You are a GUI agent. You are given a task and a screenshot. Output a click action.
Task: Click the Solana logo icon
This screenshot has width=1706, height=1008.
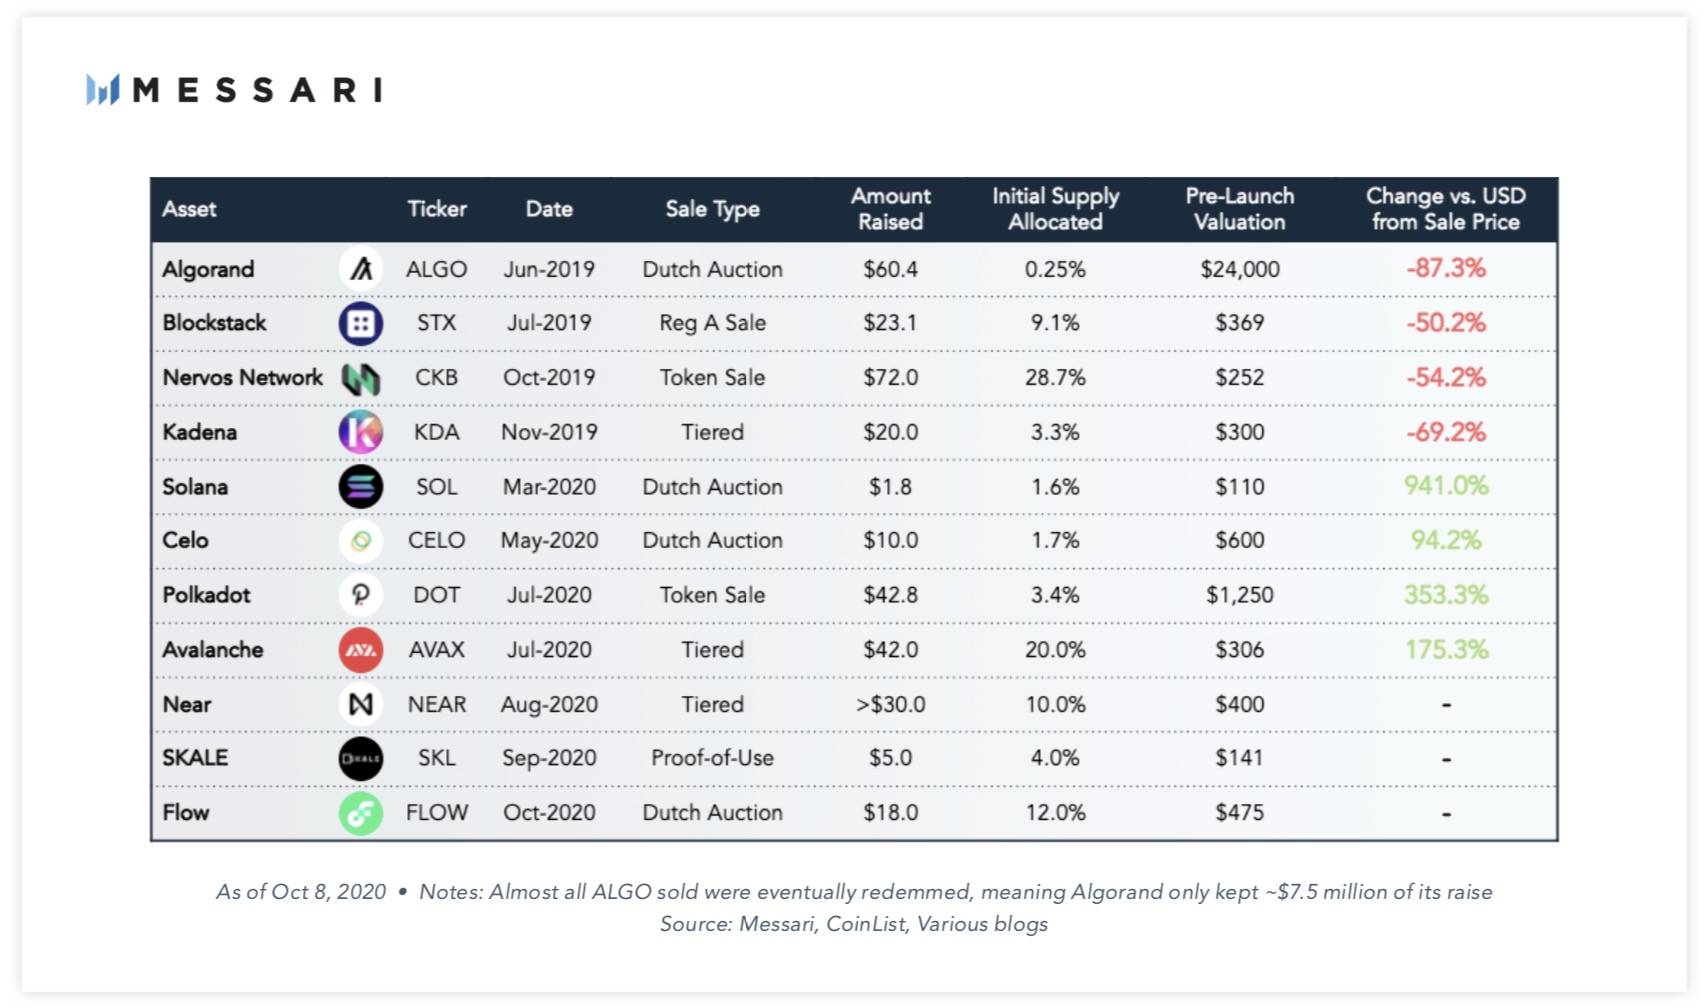360,487
